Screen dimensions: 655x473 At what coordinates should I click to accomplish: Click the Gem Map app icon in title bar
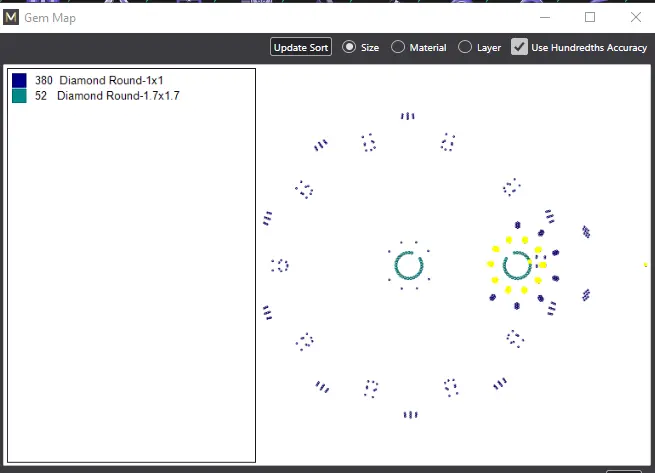click(12, 18)
